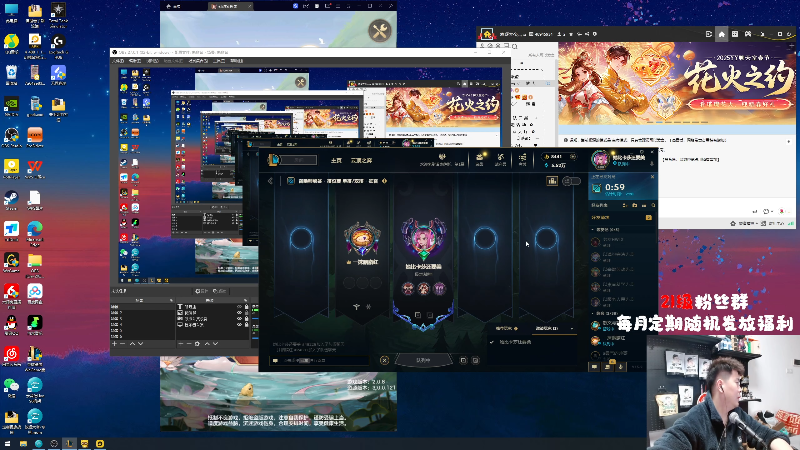Image resolution: width=800 pixels, height=450 pixels.
Task: Open first OBS menu bar item
Action: [118, 61]
